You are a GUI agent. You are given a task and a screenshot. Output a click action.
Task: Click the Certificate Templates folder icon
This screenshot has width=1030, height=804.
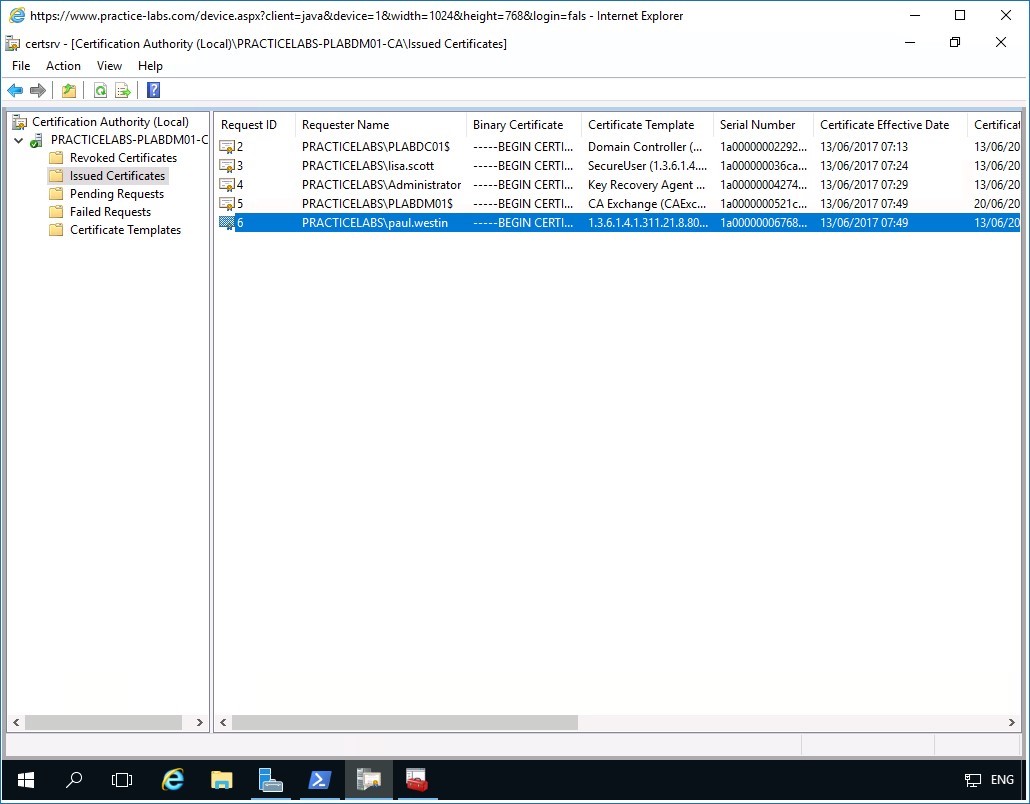[56, 230]
